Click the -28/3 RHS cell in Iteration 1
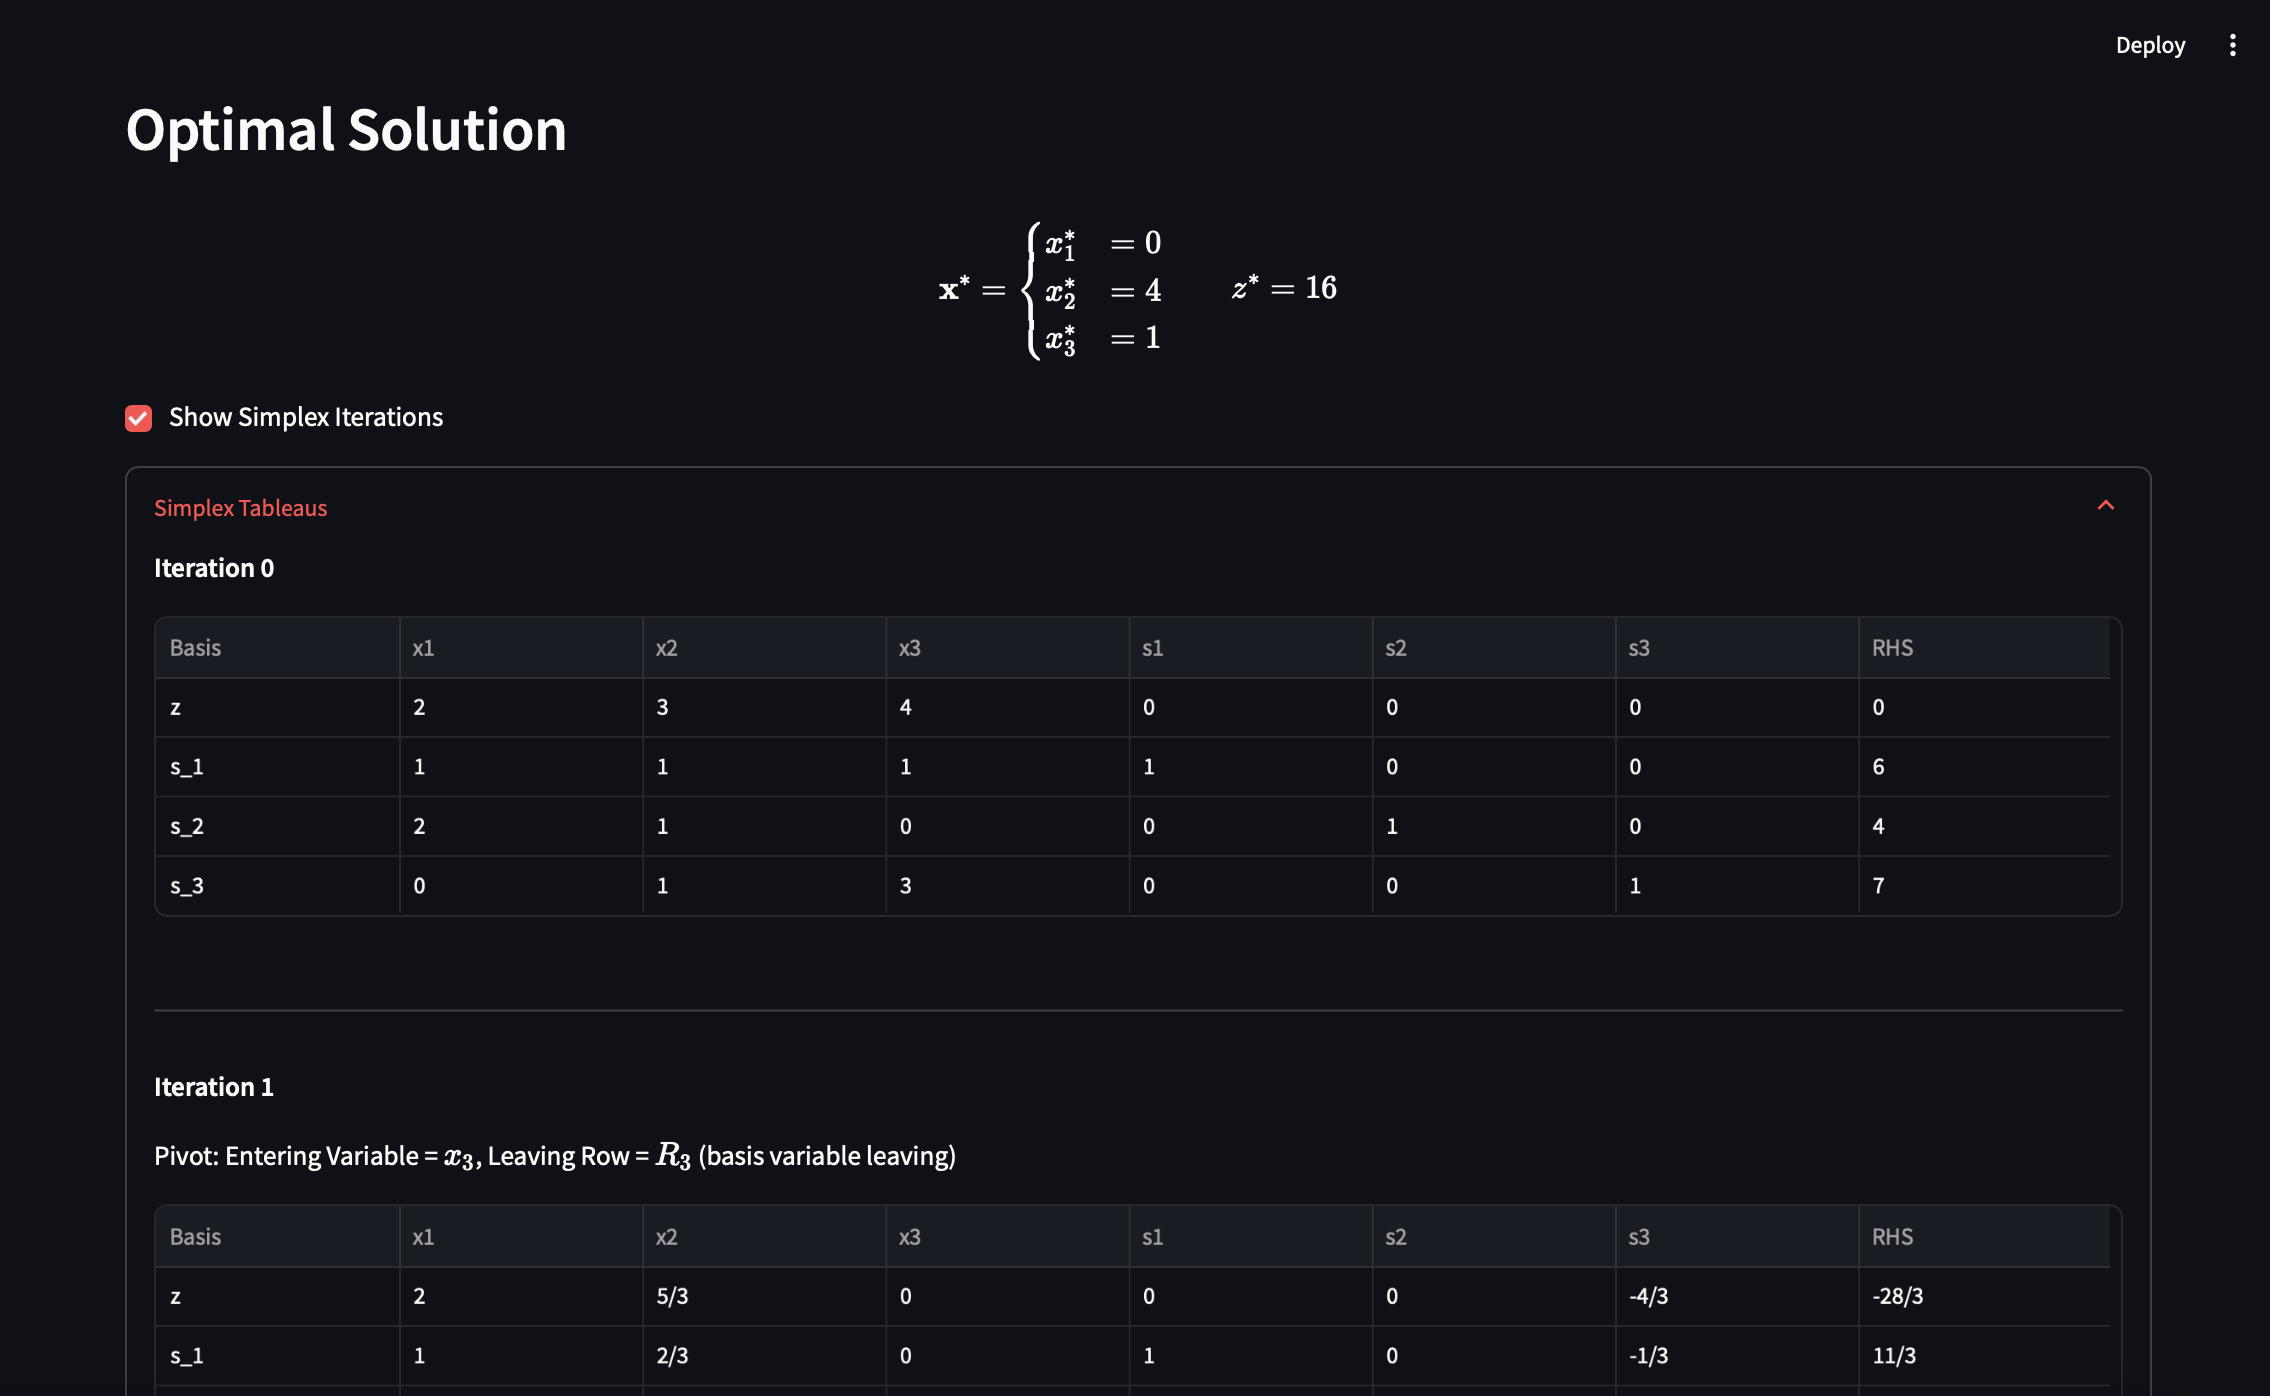 (x=1898, y=1296)
